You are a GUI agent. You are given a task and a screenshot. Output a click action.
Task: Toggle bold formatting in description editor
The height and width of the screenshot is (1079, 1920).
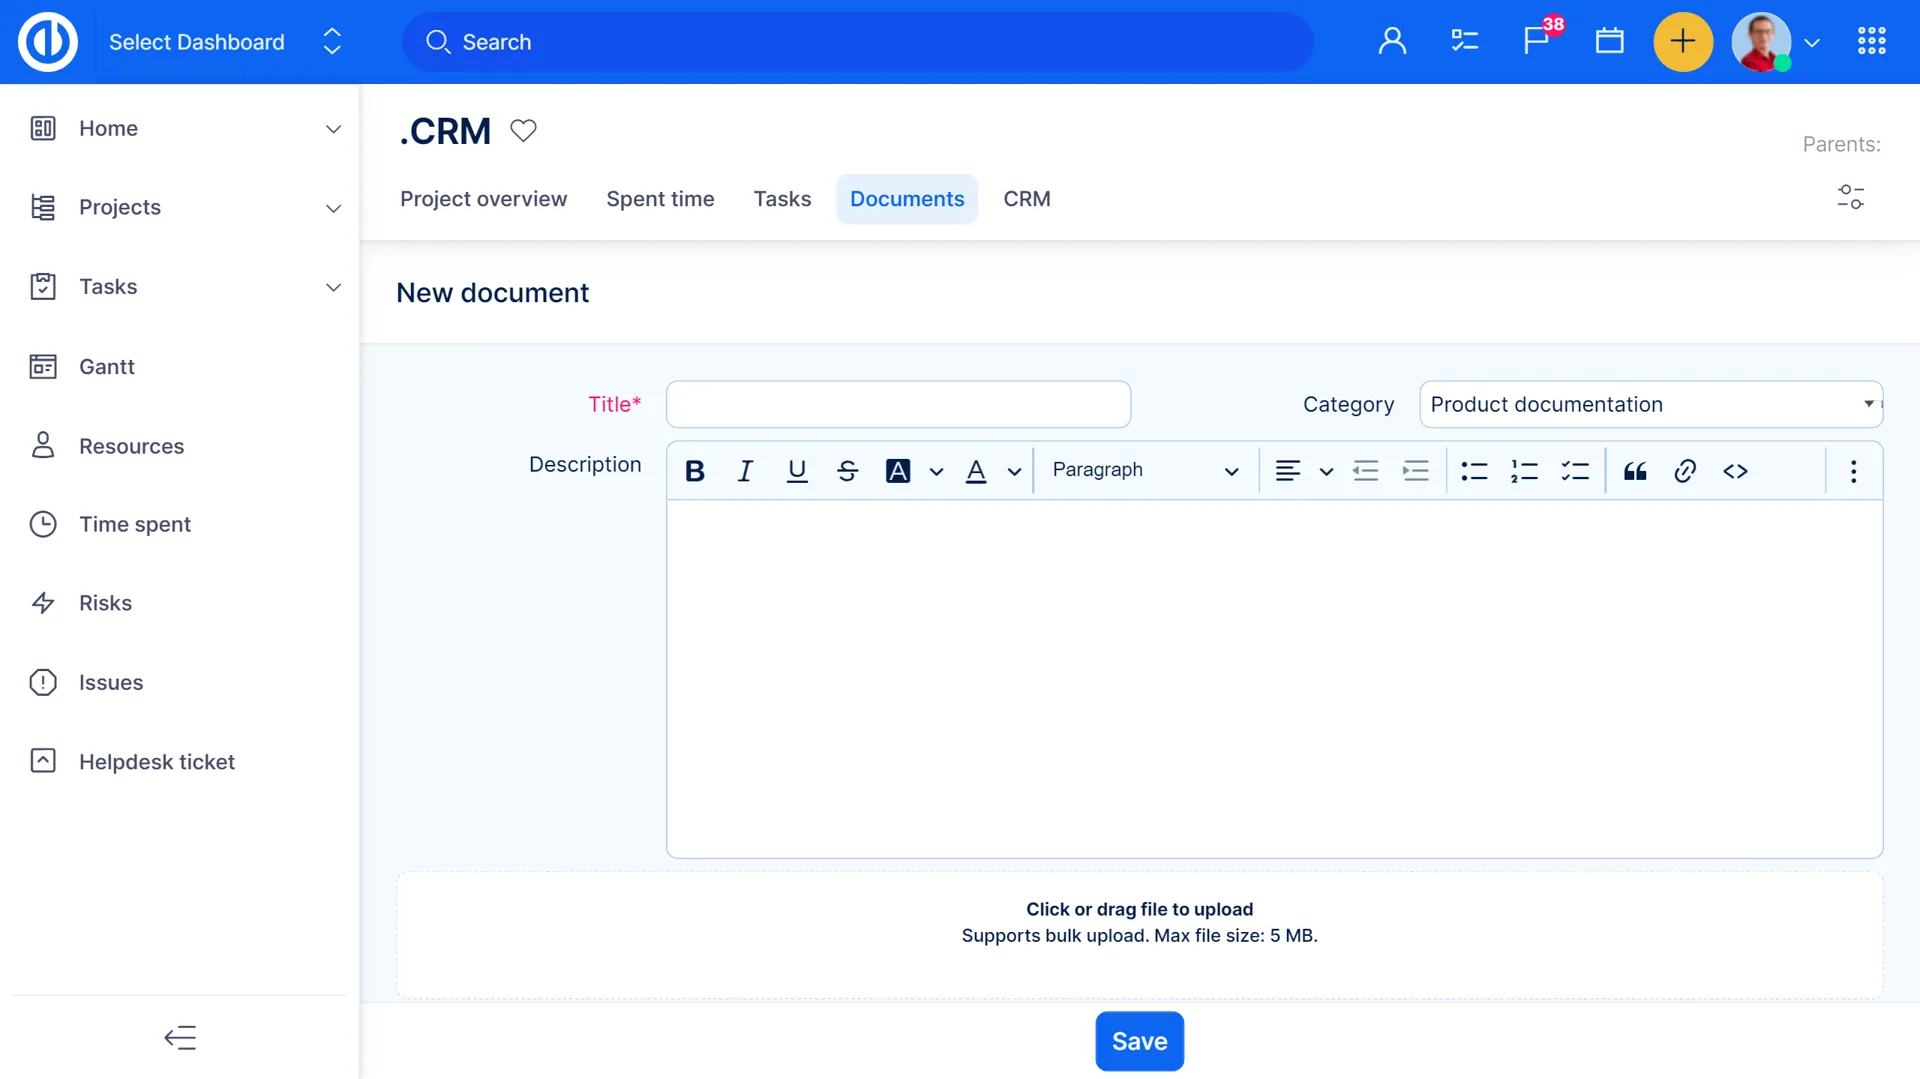(695, 471)
